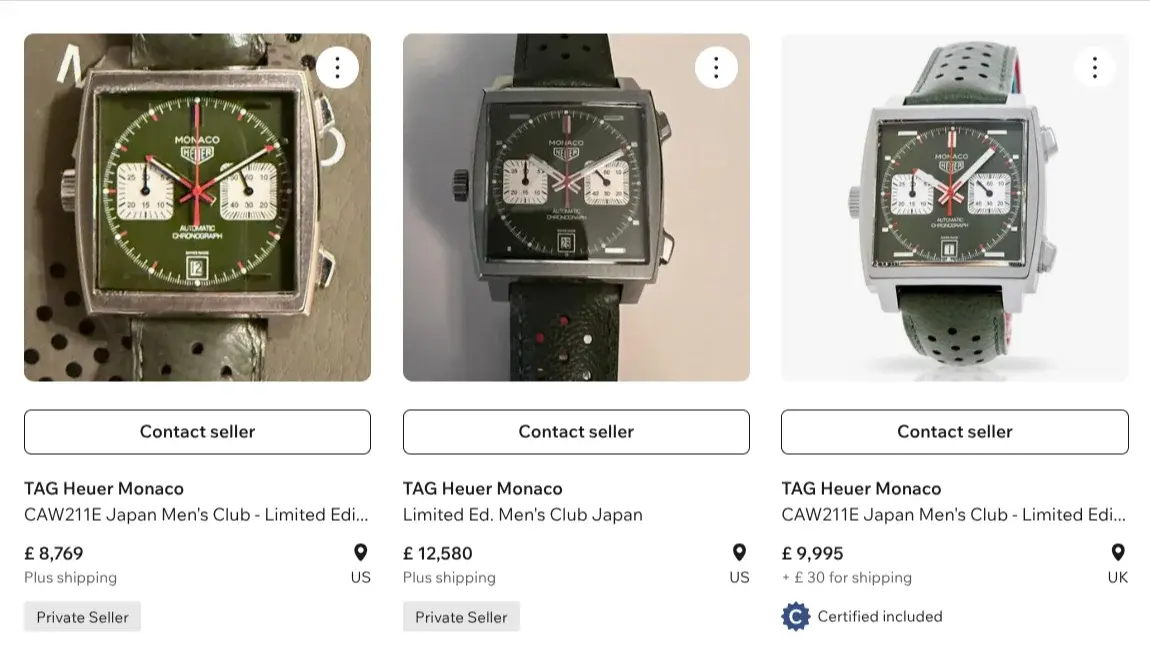Click CAW211E Japan Men's Club title above £8,769

196,515
